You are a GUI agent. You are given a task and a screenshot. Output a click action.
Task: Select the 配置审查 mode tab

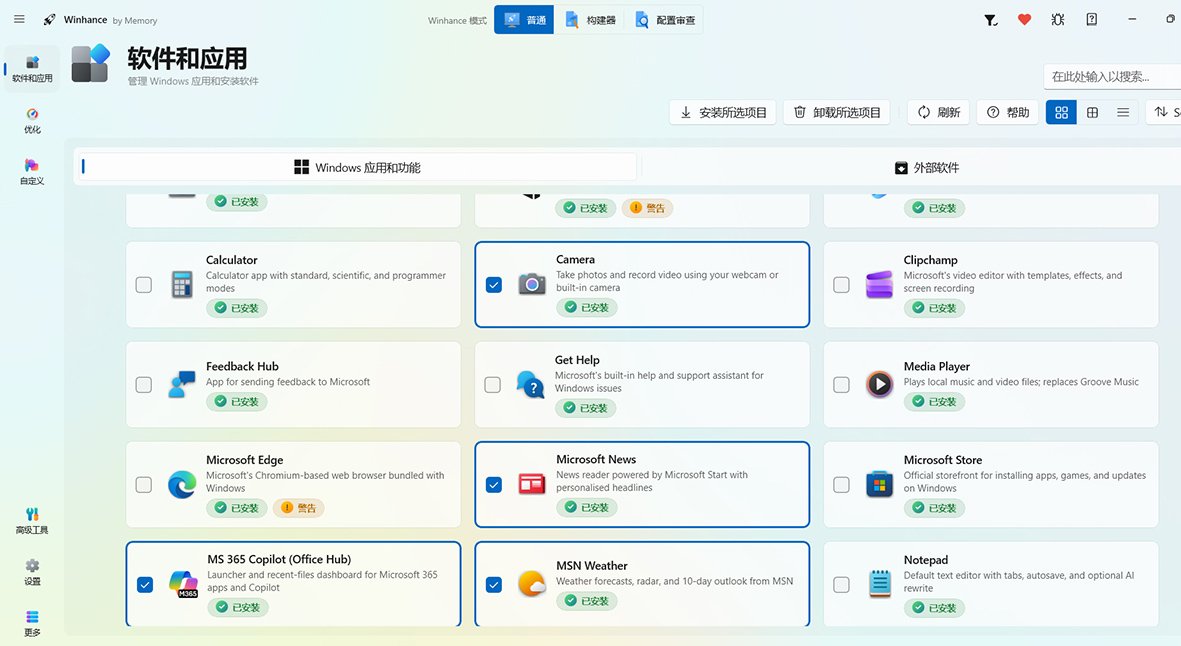click(665, 20)
